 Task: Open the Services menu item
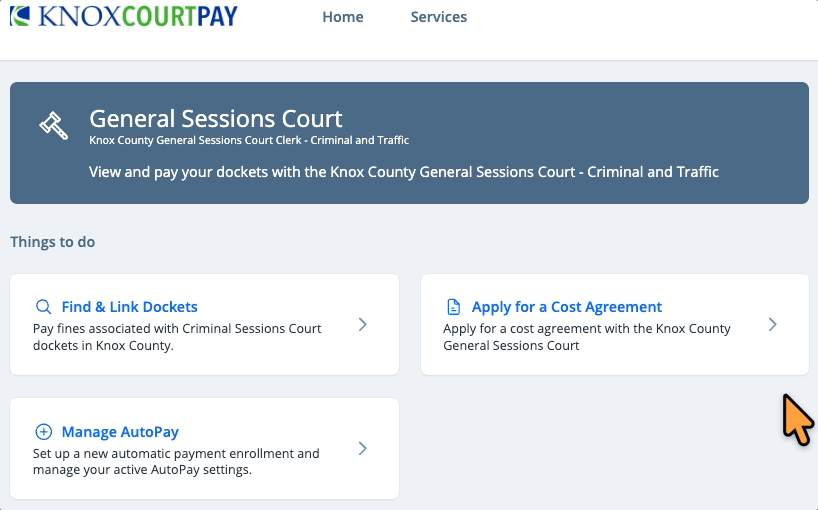pos(439,17)
